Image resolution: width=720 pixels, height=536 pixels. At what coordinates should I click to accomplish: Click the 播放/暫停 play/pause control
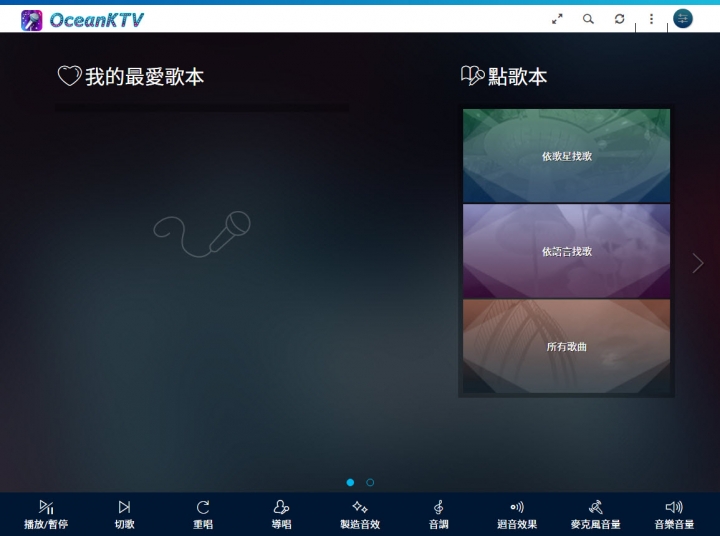coord(46,514)
